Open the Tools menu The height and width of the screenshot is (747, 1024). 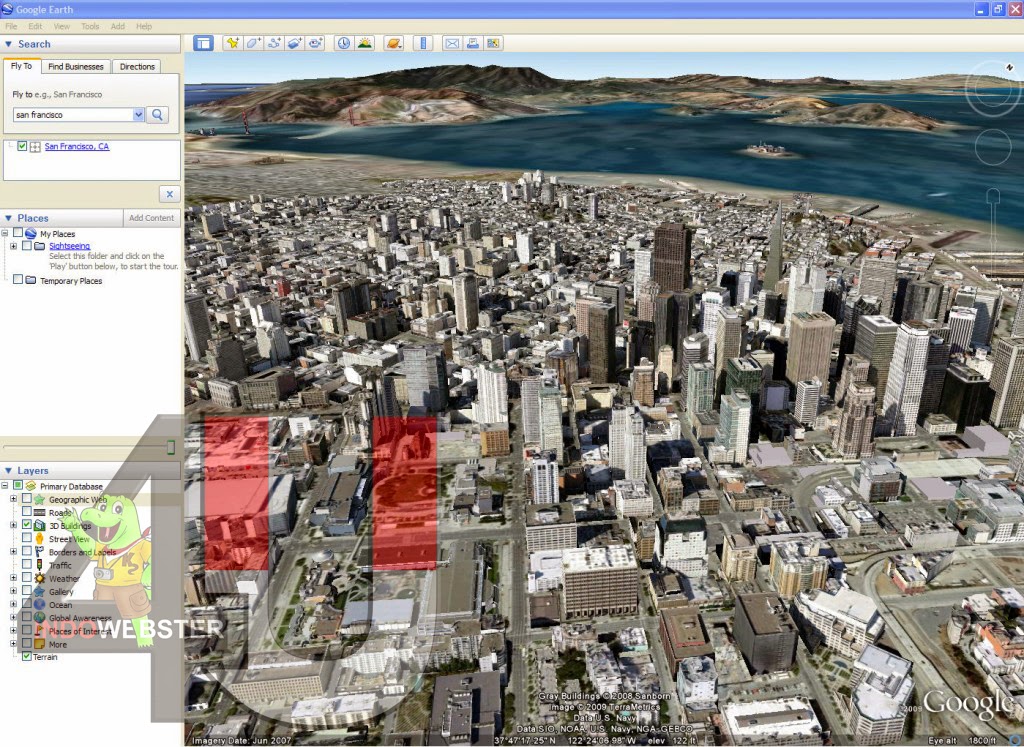[90, 26]
